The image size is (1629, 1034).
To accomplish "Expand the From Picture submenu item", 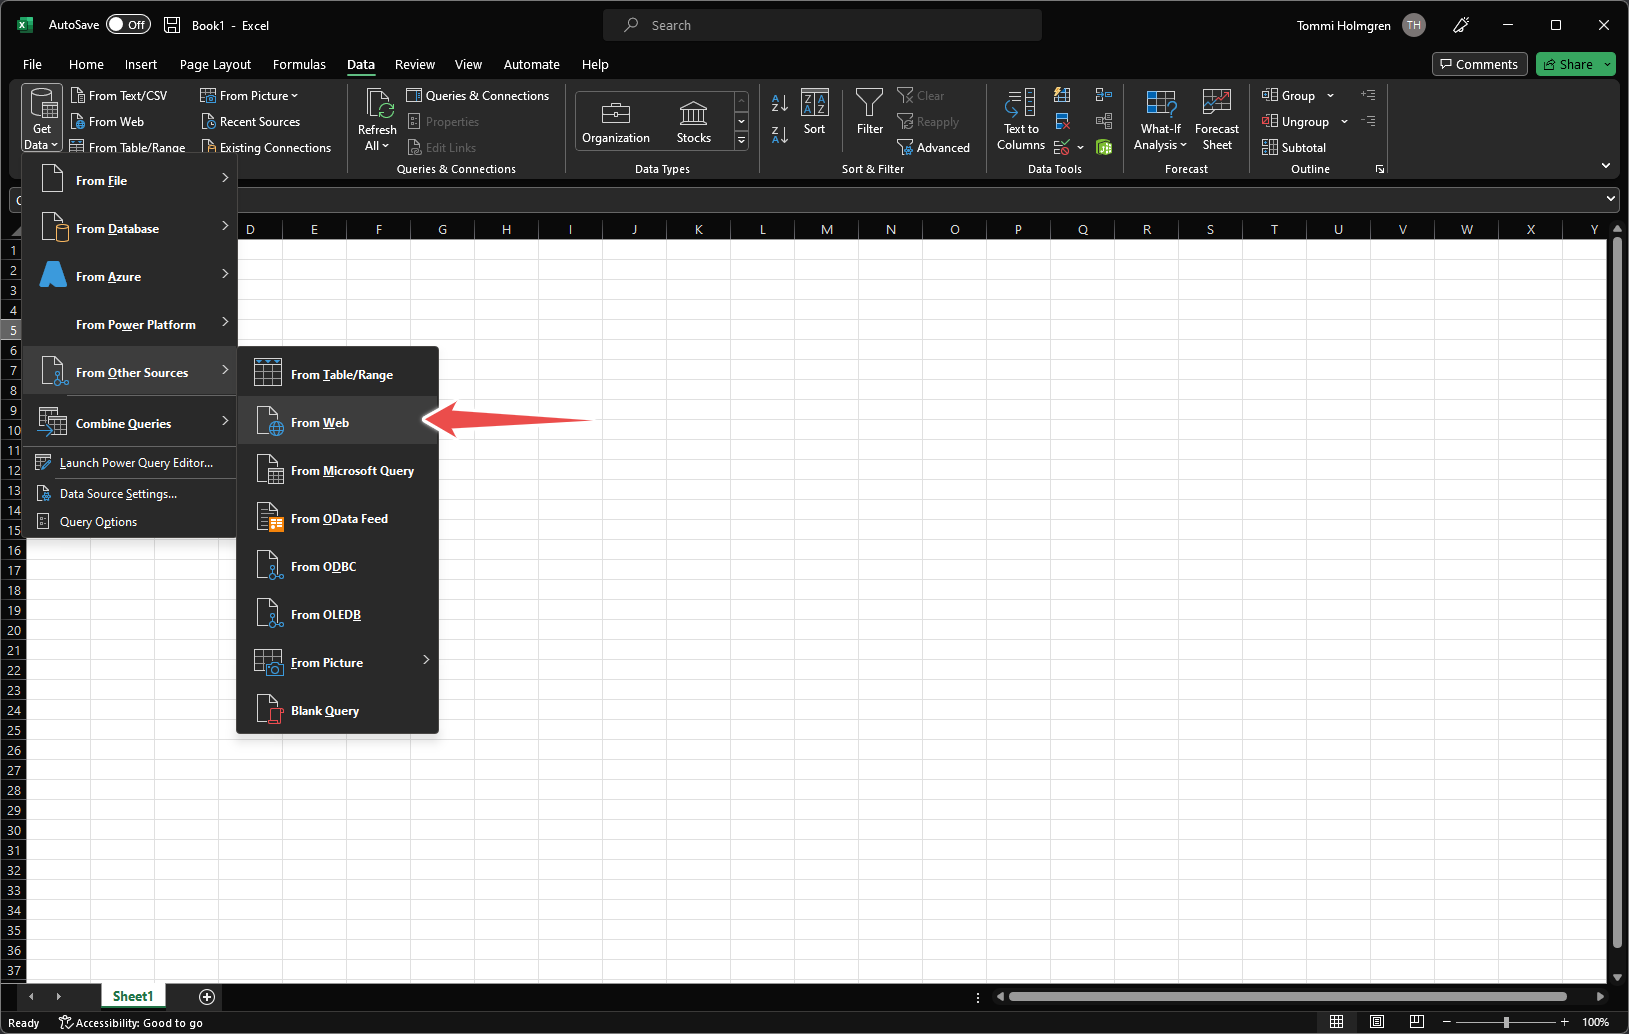I will tap(338, 663).
